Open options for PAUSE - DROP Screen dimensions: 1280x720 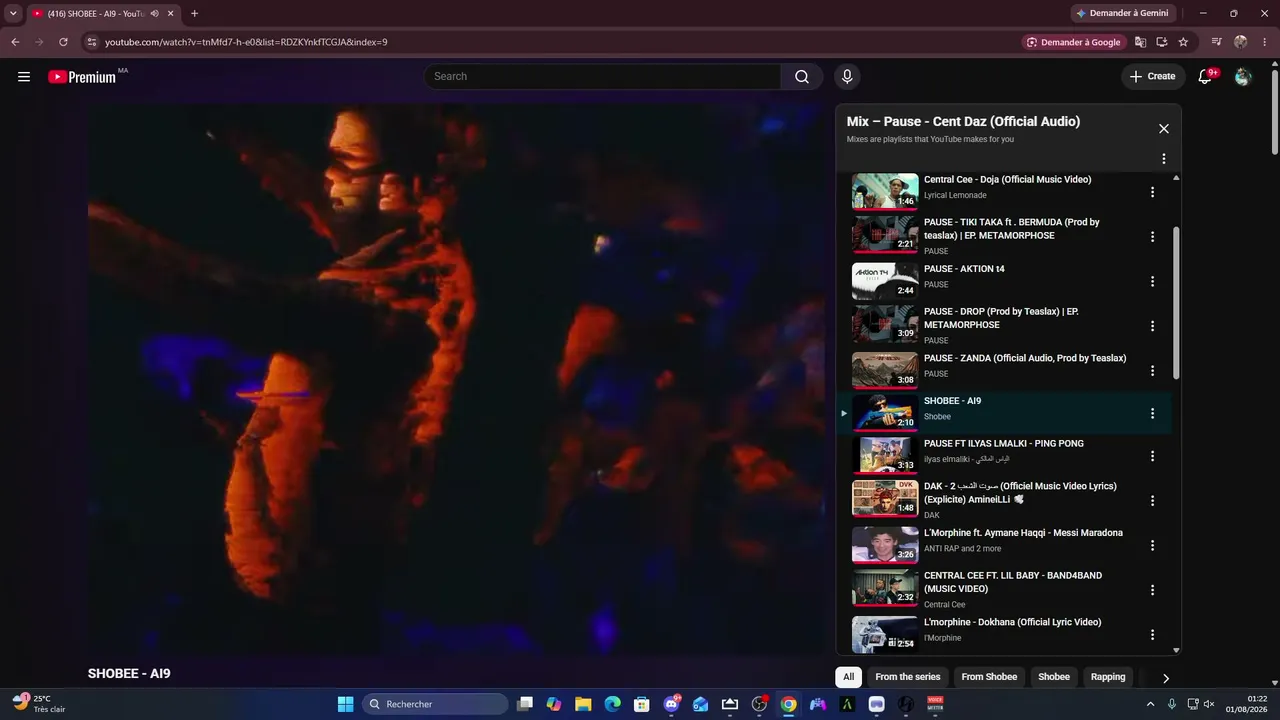point(1152,326)
